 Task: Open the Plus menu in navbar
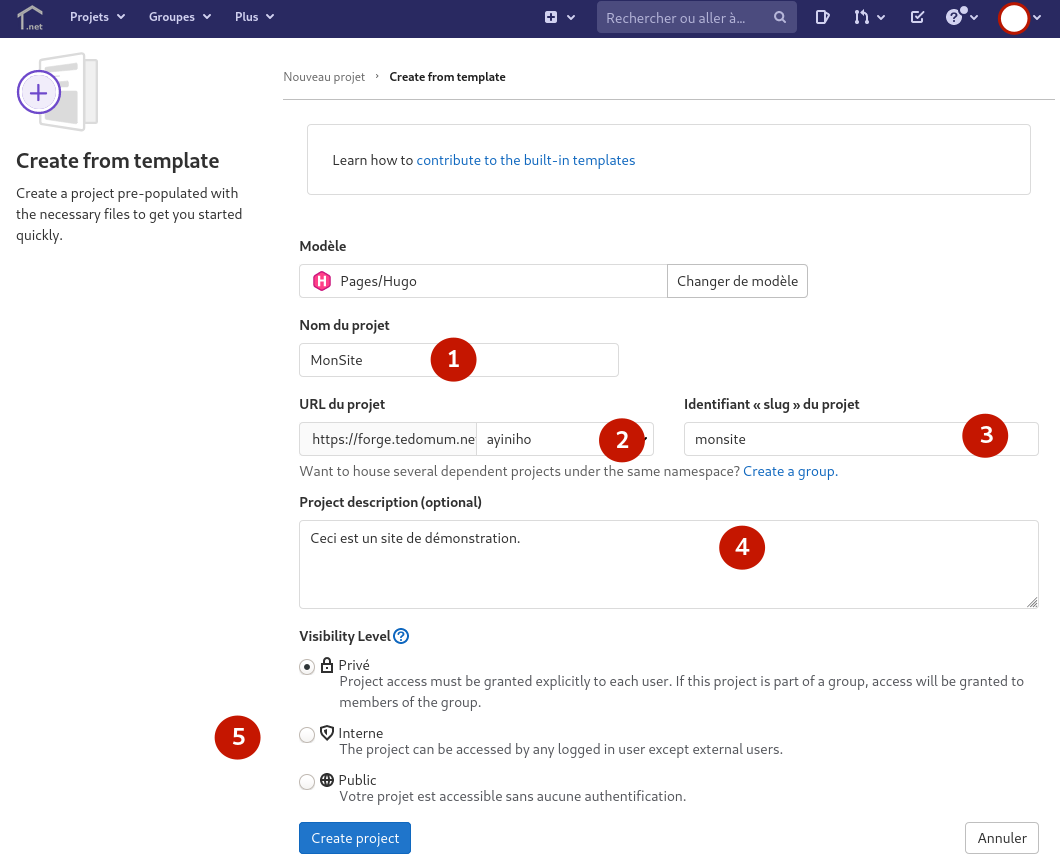[x=254, y=17]
